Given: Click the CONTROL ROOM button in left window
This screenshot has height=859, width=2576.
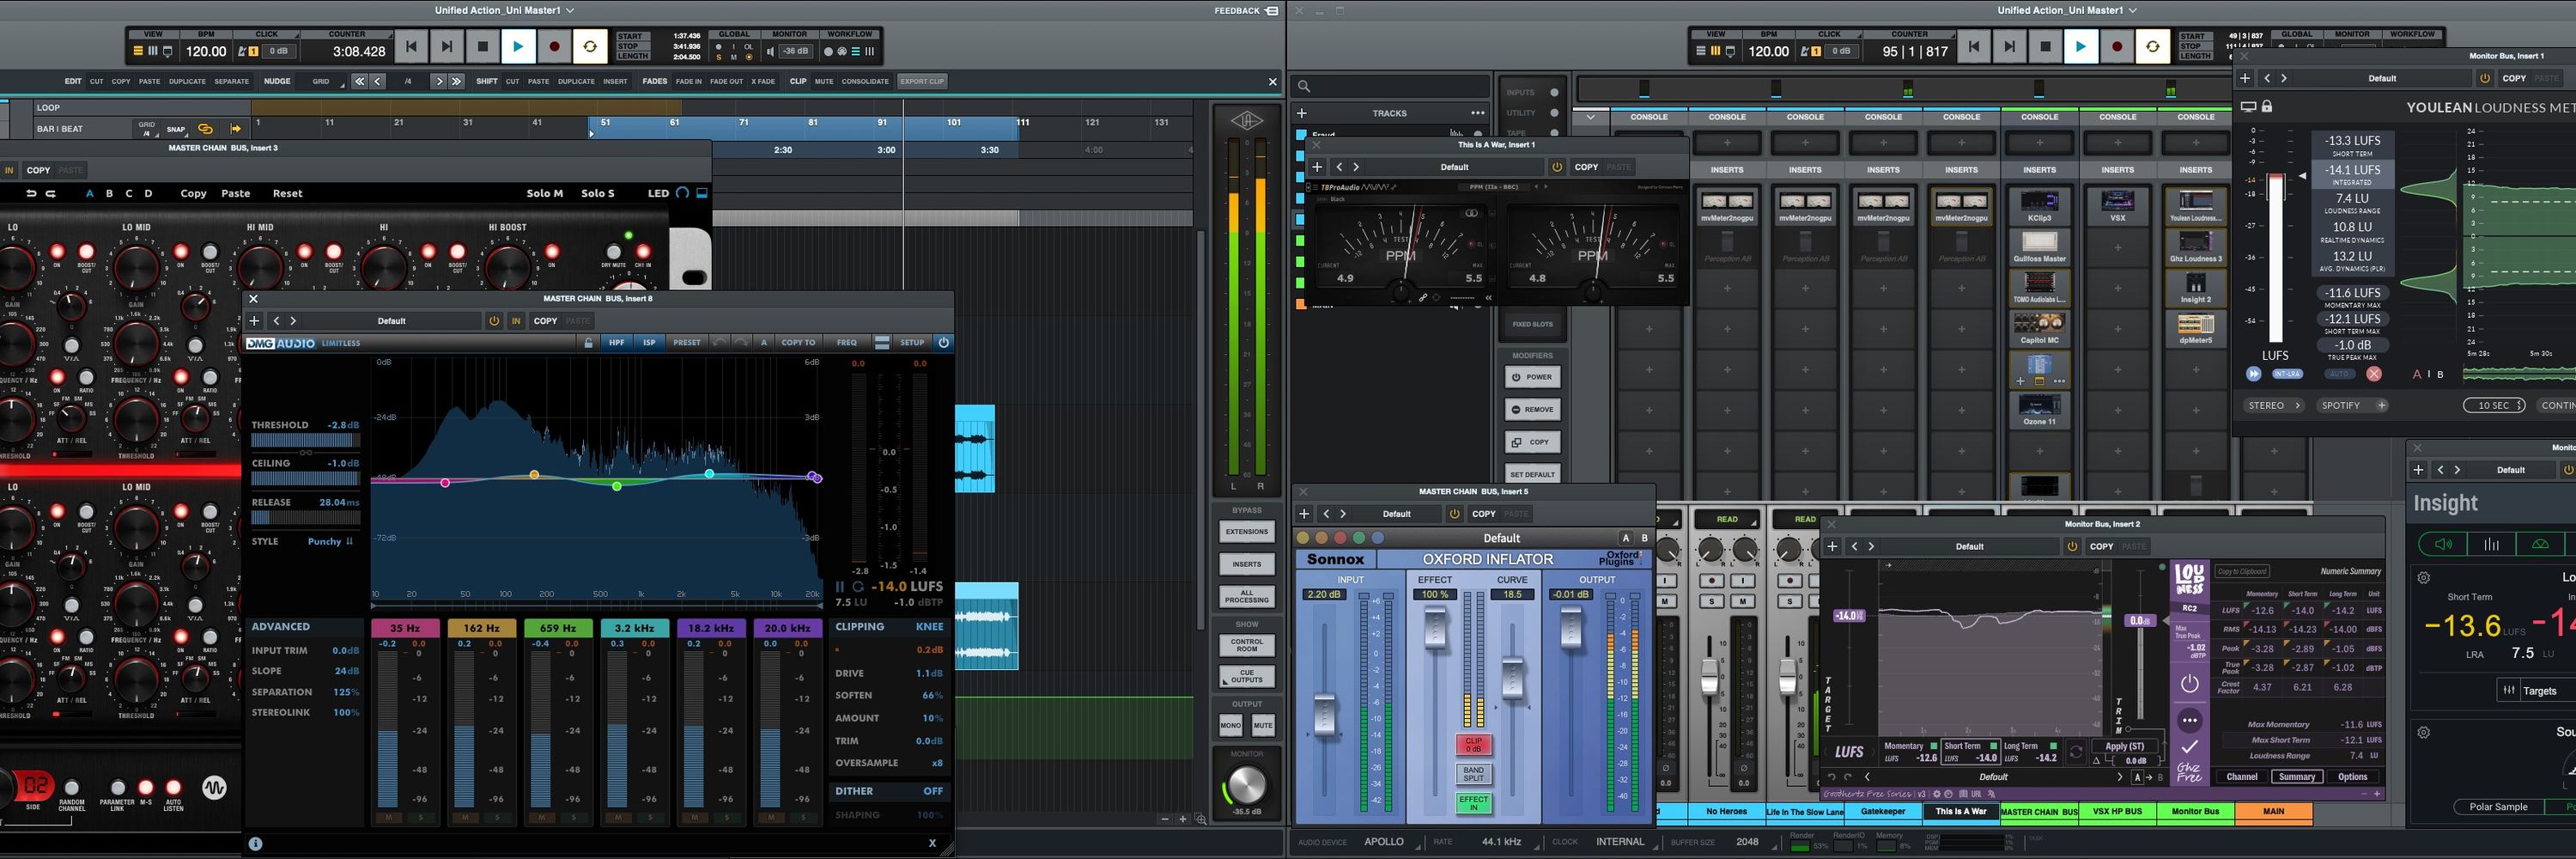Looking at the screenshot, I should [x=1246, y=645].
